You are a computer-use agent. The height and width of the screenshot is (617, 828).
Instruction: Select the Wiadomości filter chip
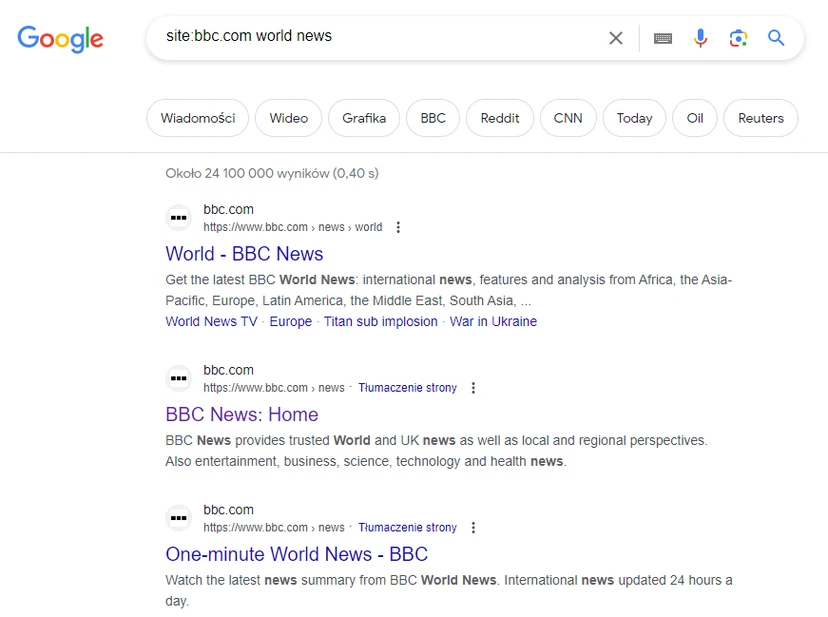point(197,118)
